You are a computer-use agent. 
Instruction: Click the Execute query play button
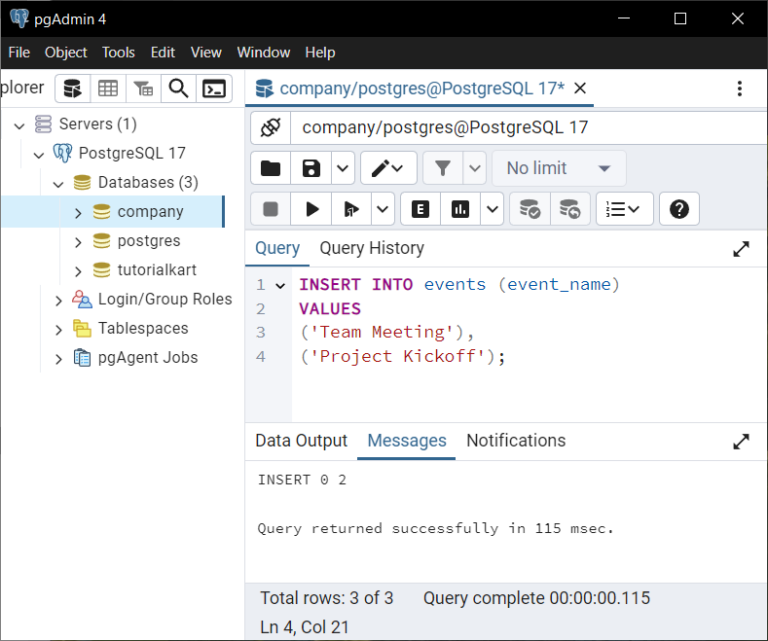312,209
